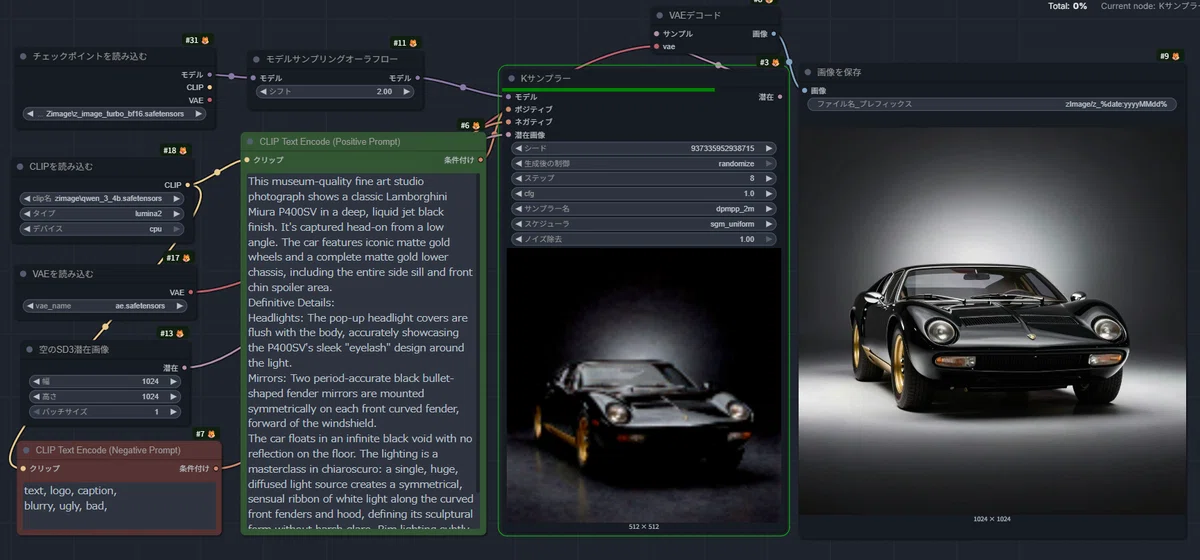Viewport: 1200px width, 560px height.
Task: Open the スケジューラ sgm_uniform selector
Action: pyautogui.click(x=644, y=224)
